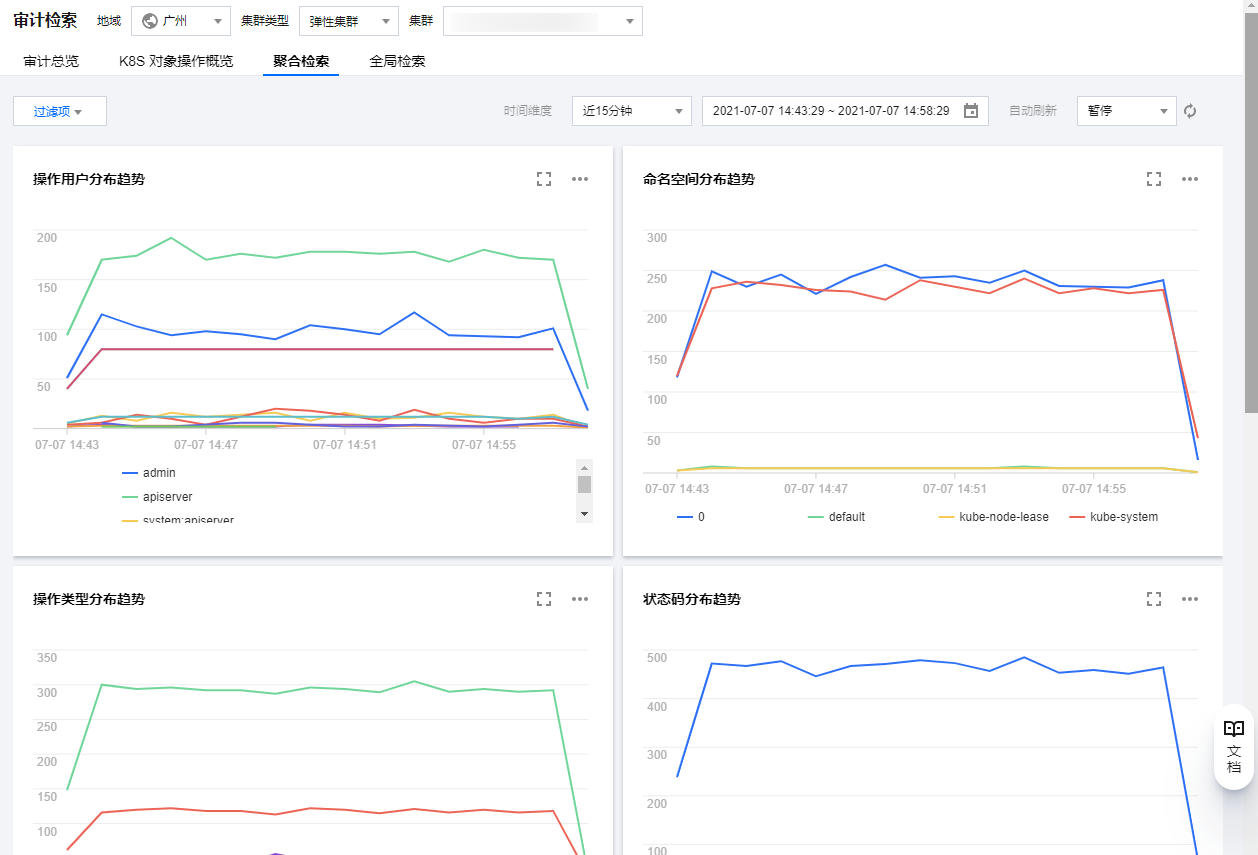The image size is (1258, 855).
Task: Switch to the K8S 对象操作概览 tab
Action: [x=176, y=61]
